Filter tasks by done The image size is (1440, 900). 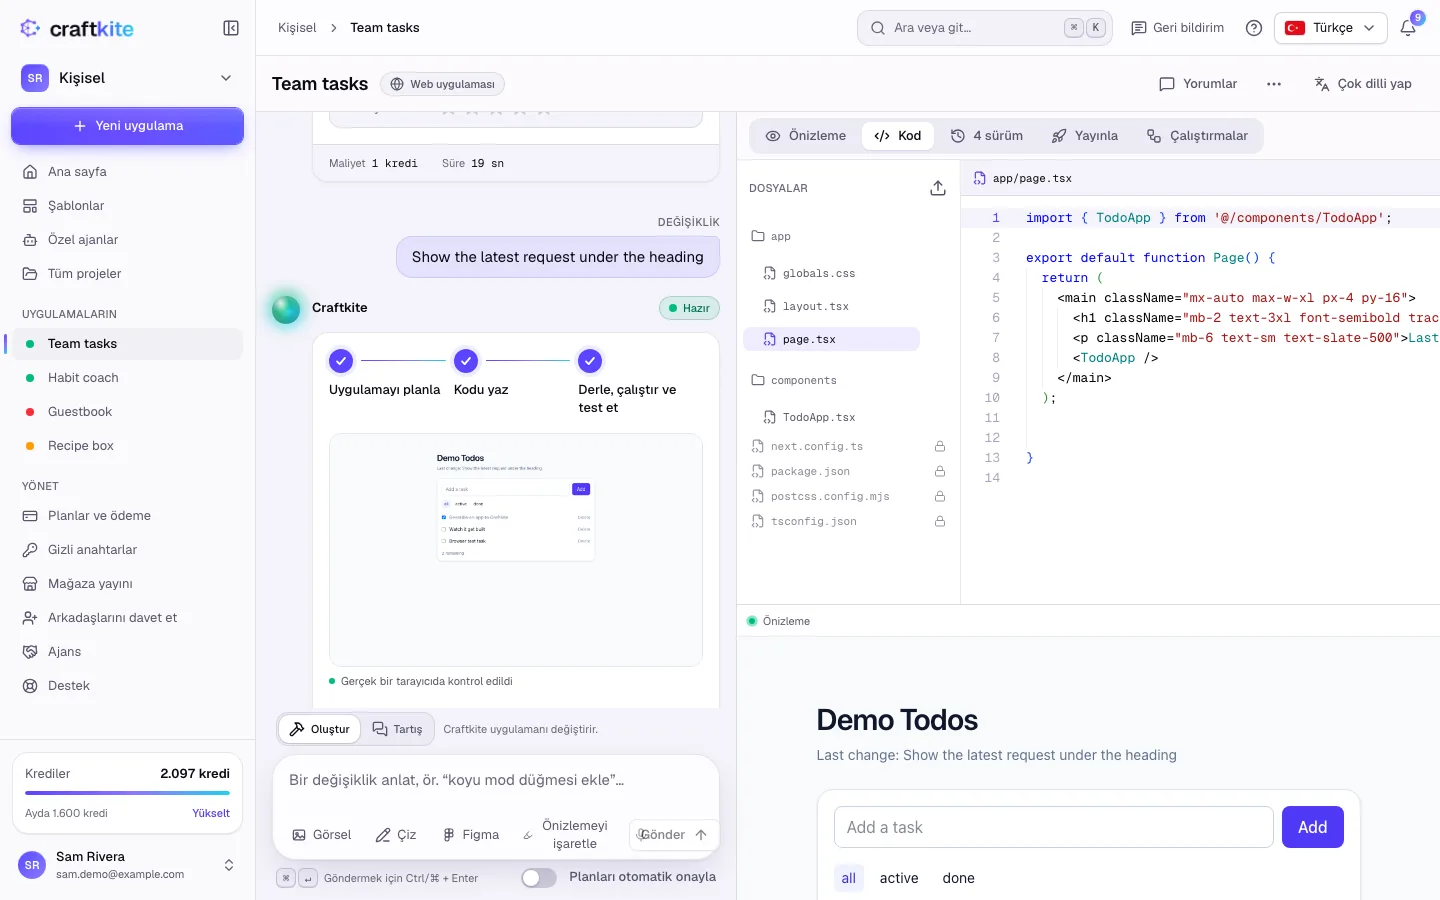[958, 878]
